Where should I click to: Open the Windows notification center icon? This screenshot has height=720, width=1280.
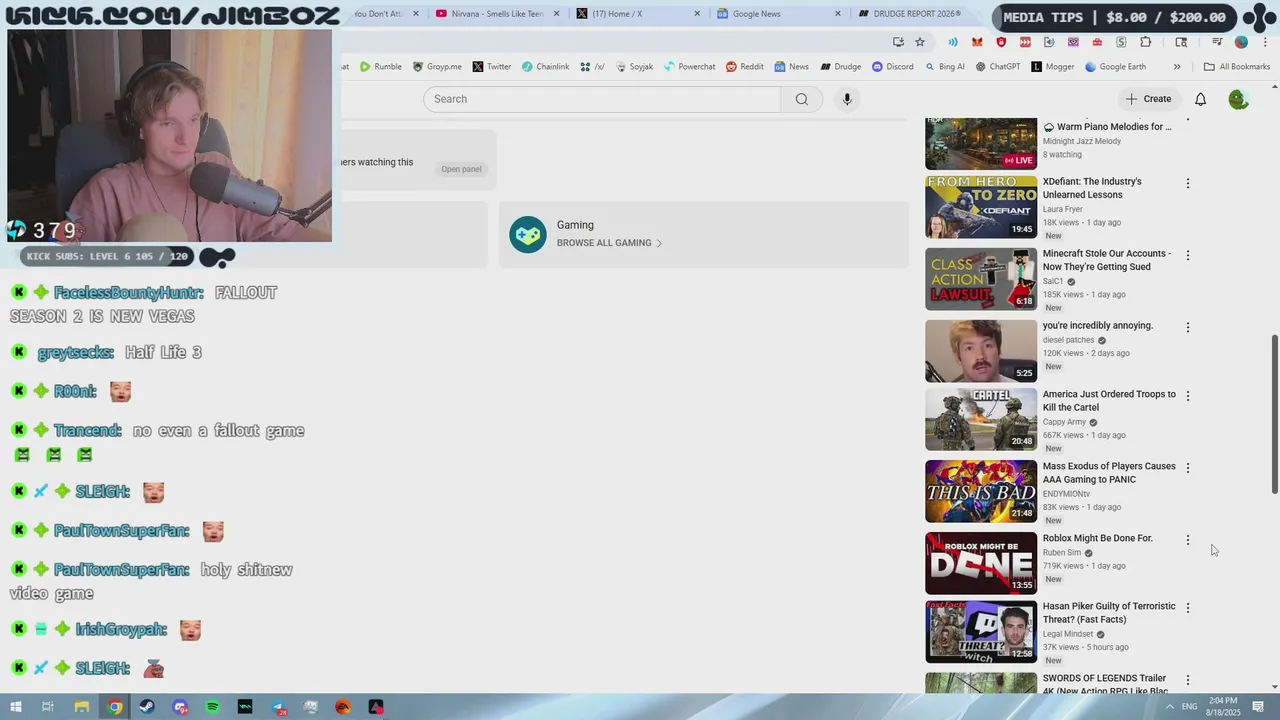1259,707
